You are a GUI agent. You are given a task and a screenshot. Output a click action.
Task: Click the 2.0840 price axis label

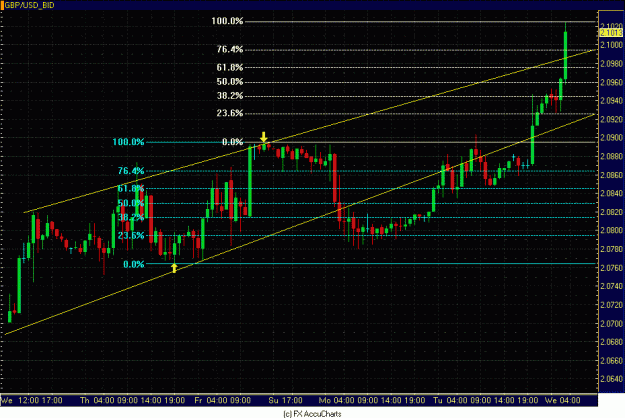pos(611,194)
